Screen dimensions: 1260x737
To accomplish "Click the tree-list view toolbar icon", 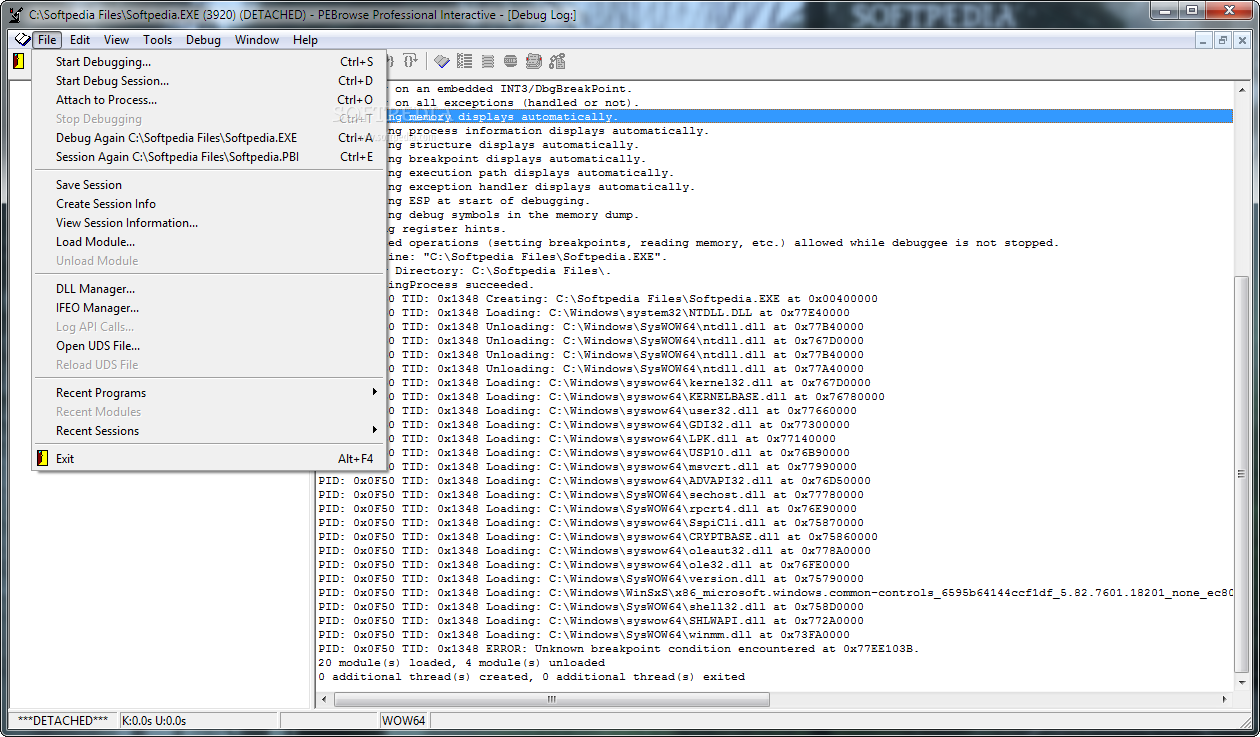I will pyautogui.click(x=464, y=62).
